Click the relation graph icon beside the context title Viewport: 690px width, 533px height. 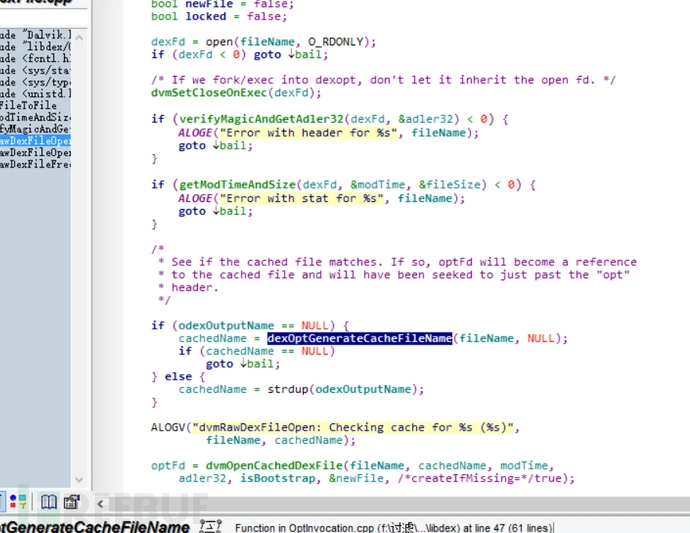pos(210,526)
